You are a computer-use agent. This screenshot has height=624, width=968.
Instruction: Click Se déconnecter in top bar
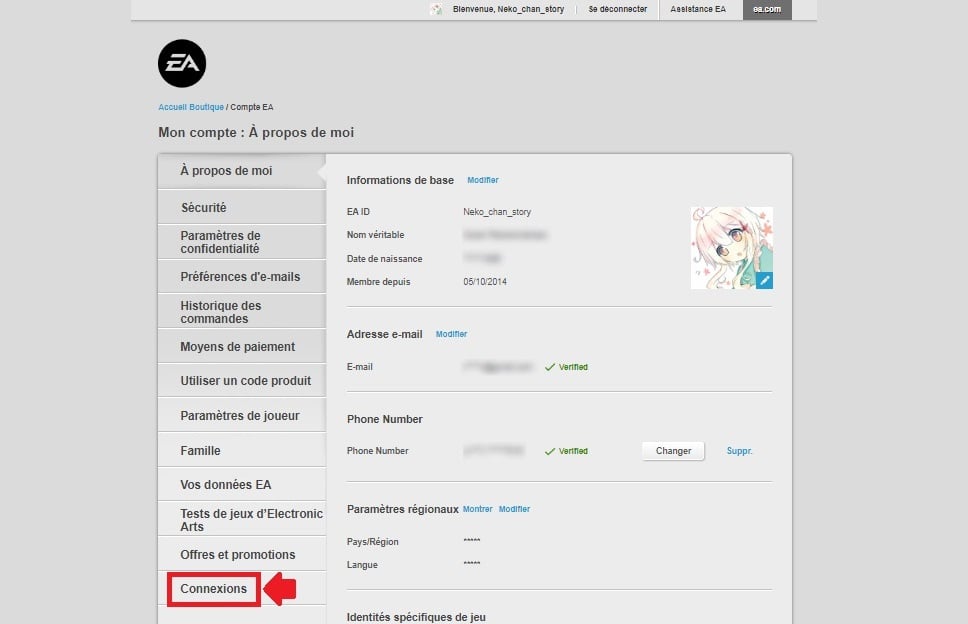[617, 9]
